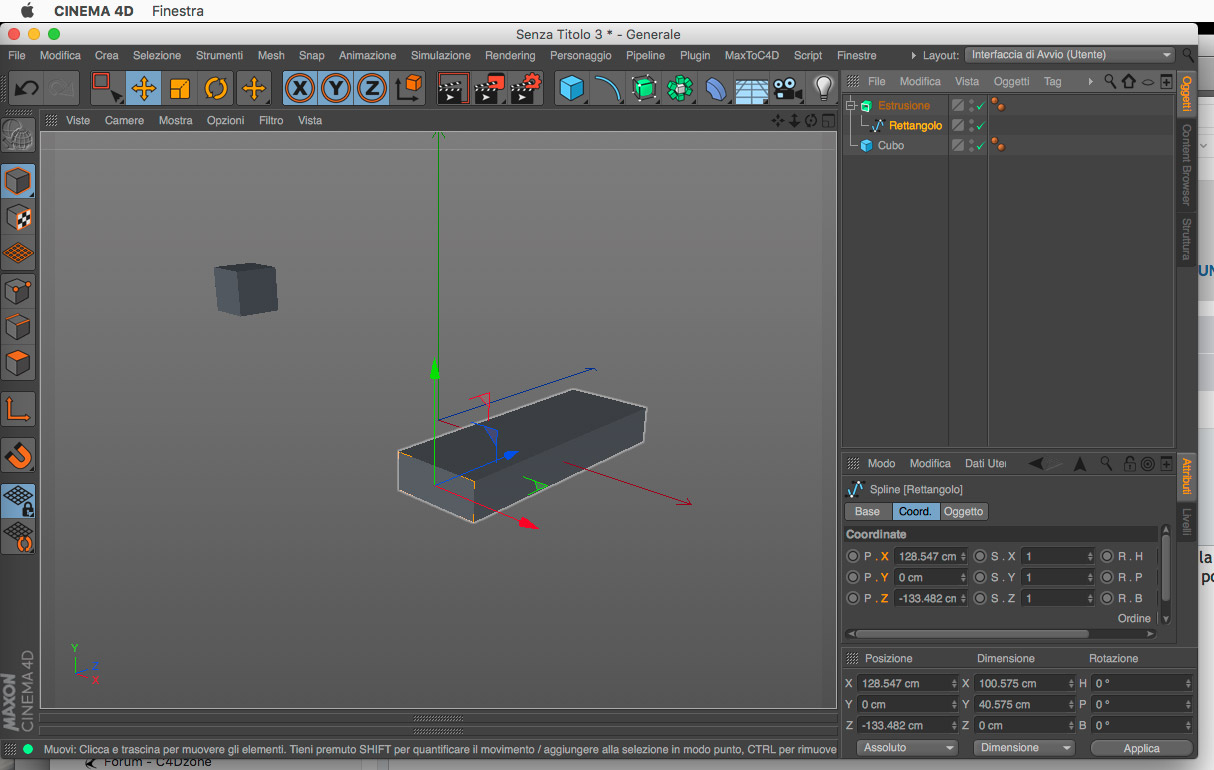The width and height of the screenshot is (1214, 770).
Task: Open the Finestra menu in macOS menu bar
Action: 178,11
